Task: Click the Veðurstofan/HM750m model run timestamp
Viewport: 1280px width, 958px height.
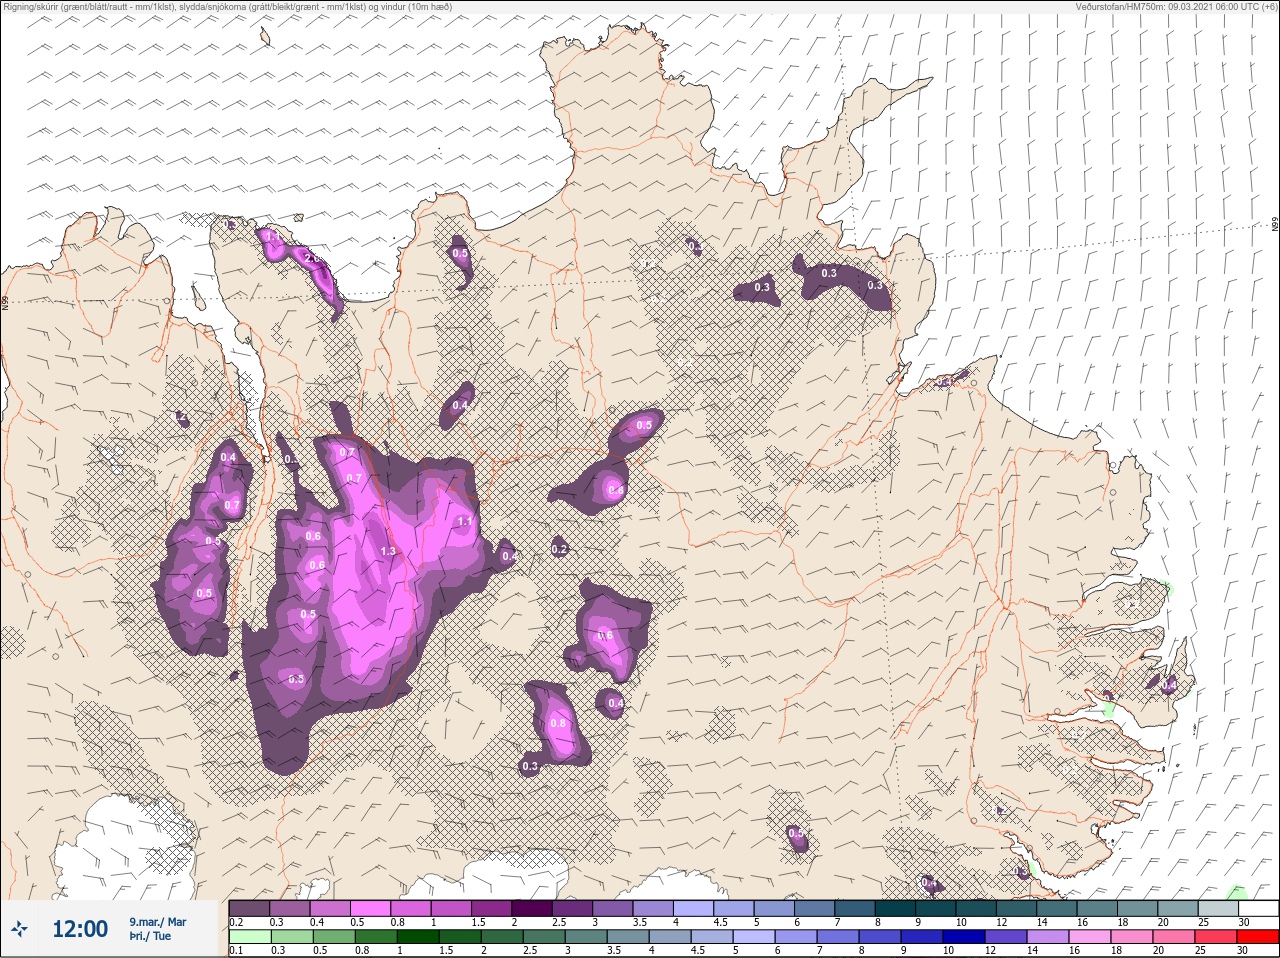Action: pos(1176,7)
